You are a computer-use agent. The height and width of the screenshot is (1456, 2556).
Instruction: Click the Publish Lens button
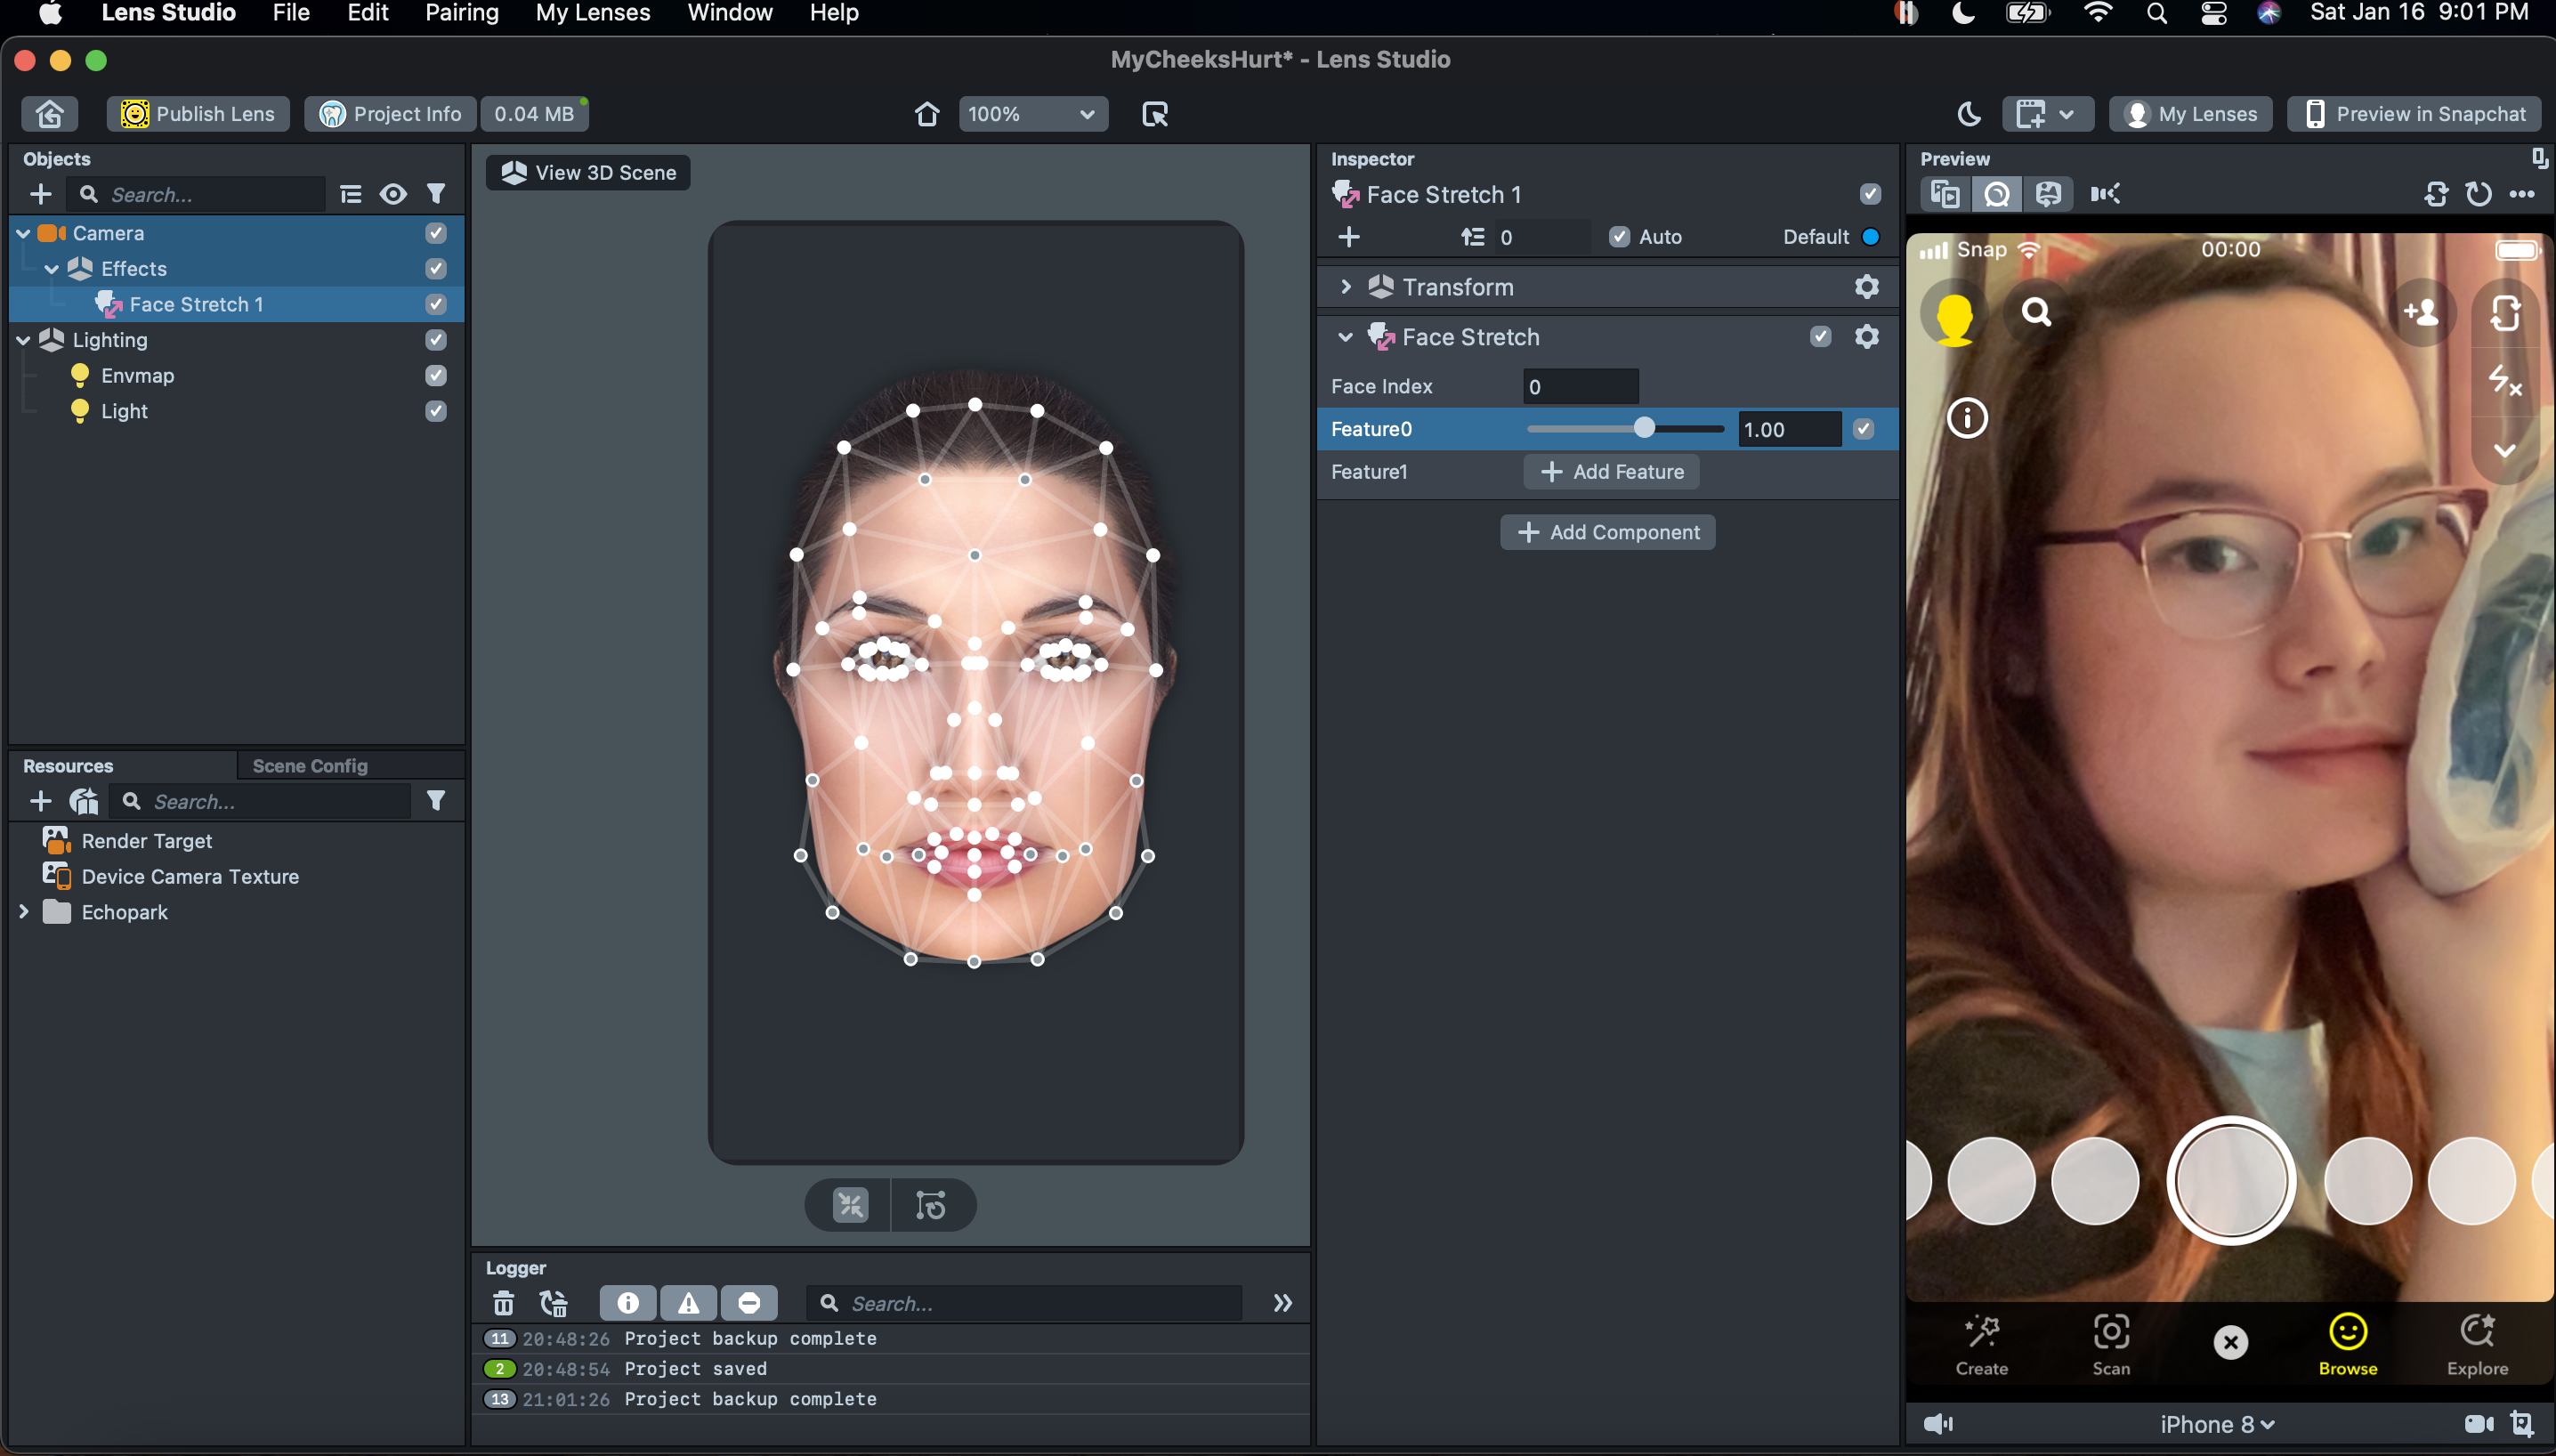click(x=198, y=114)
